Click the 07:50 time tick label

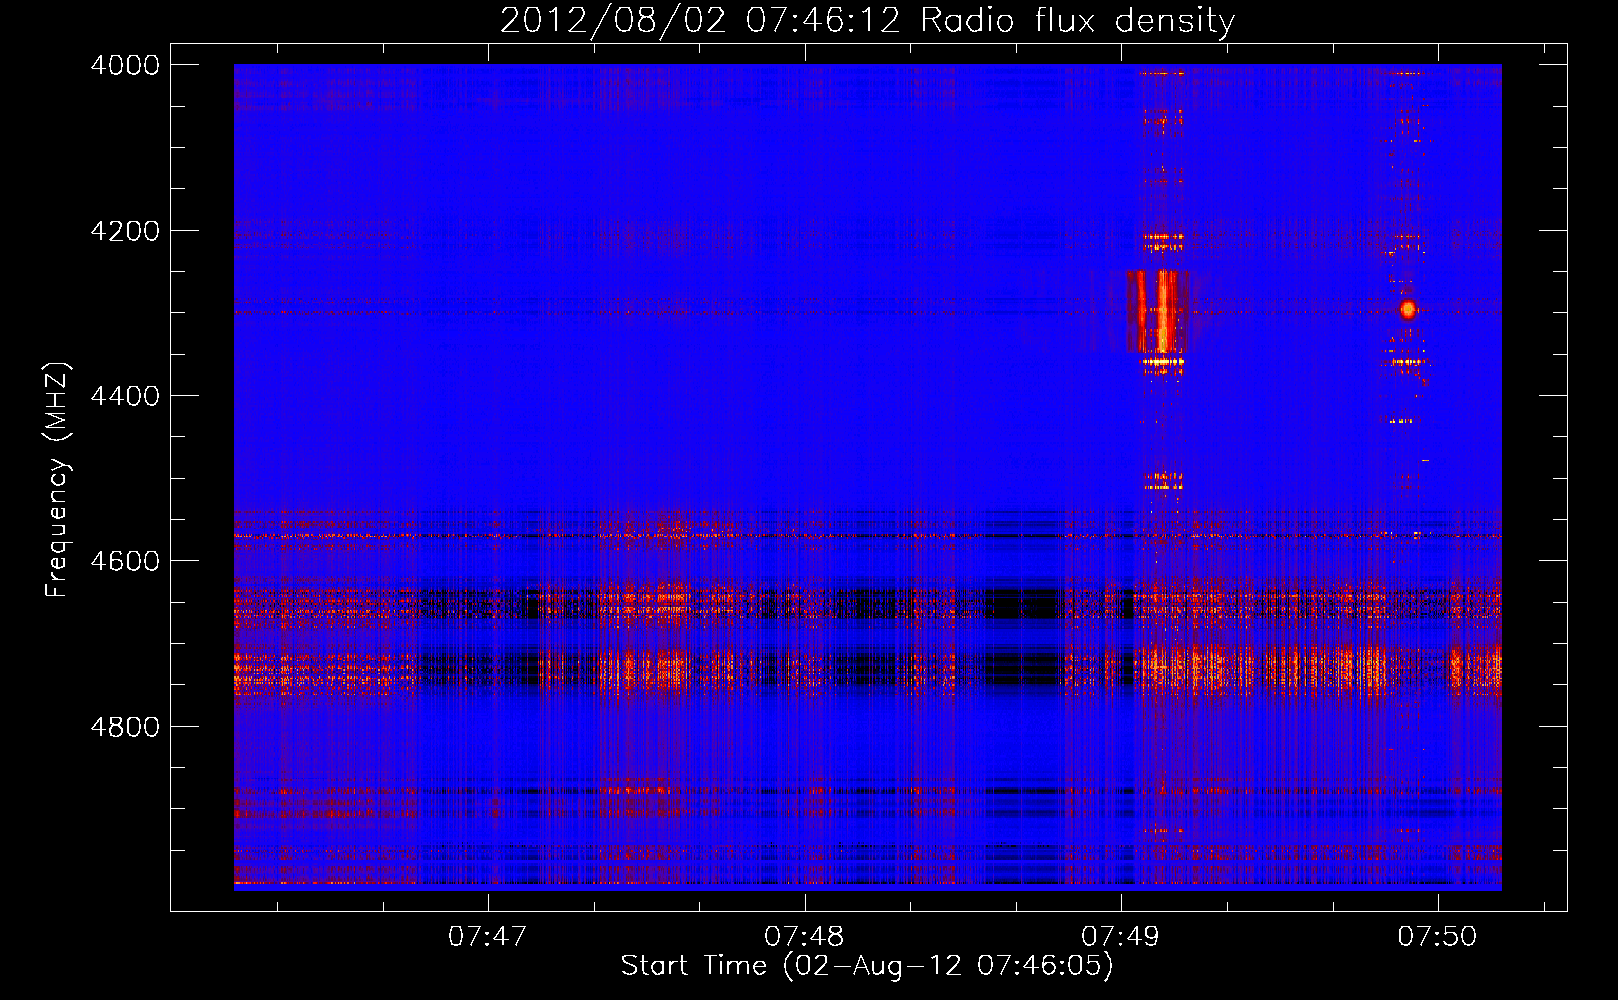click(x=1437, y=936)
